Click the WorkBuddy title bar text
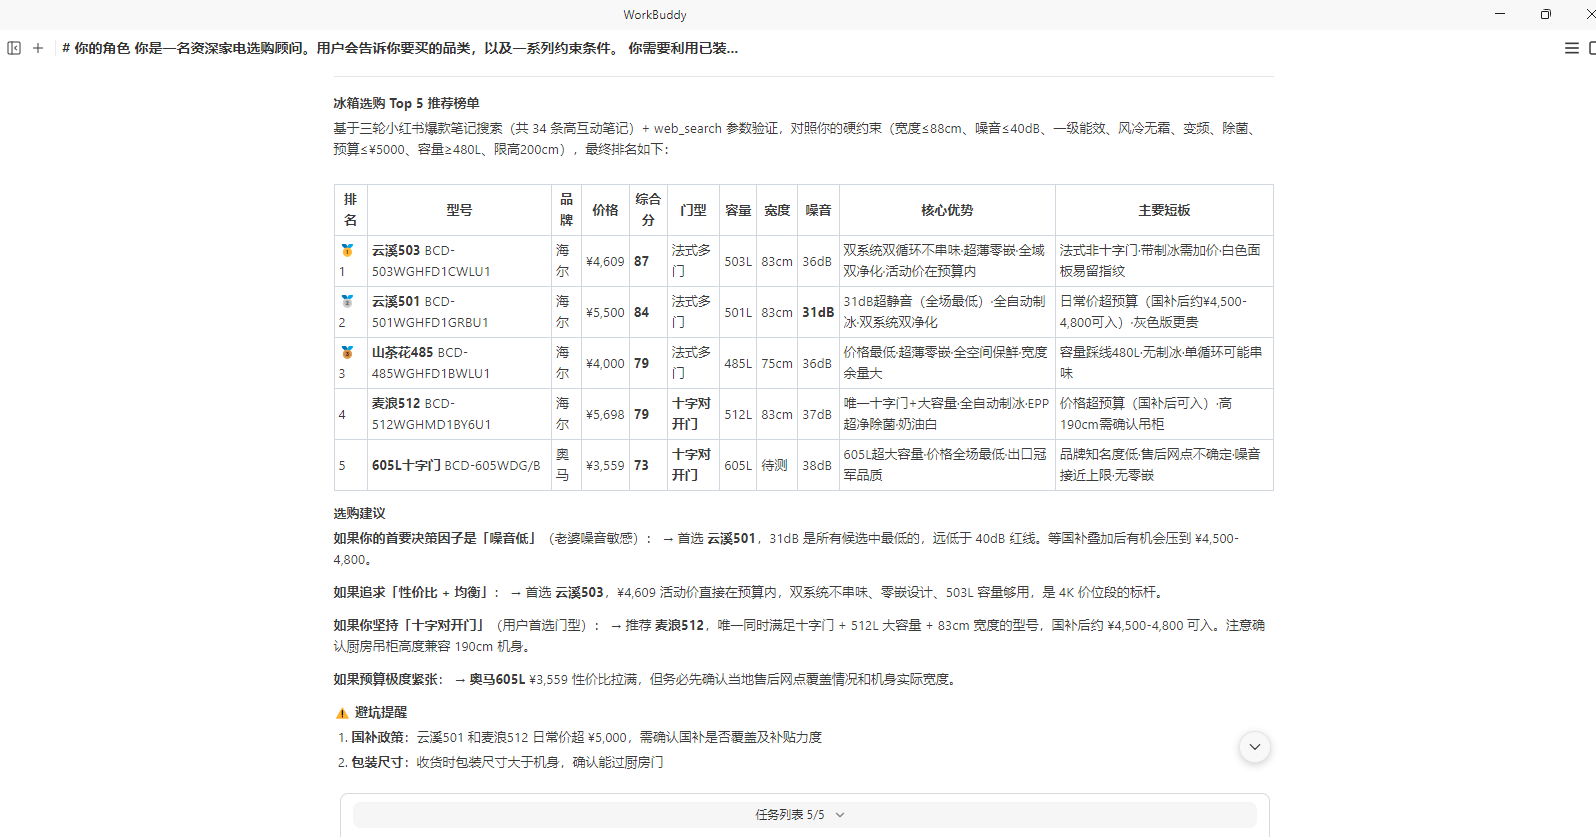1596x837 pixels. (x=655, y=14)
